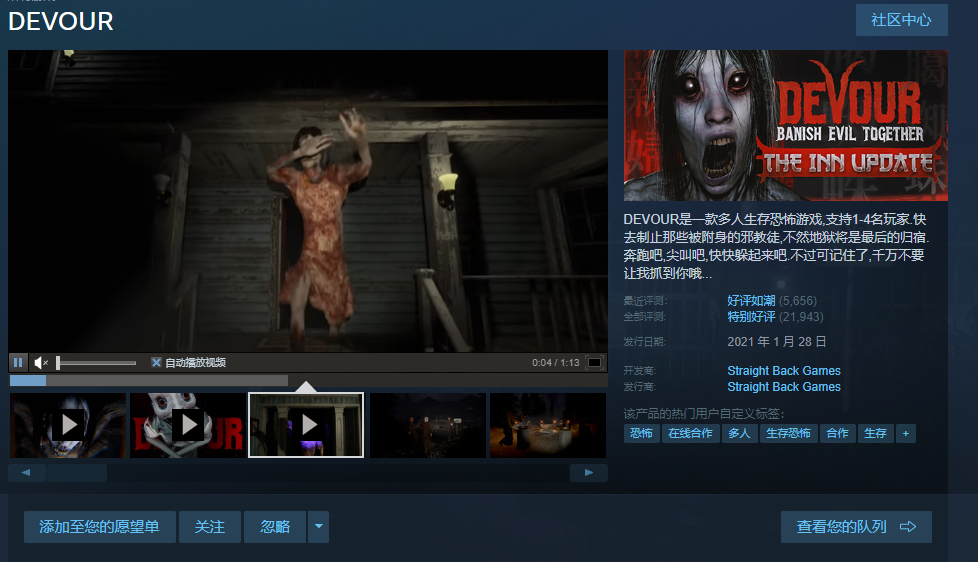Select the 生存恐怖 tag
Image resolution: width=978 pixels, height=562 pixels.
[x=788, y=434]
